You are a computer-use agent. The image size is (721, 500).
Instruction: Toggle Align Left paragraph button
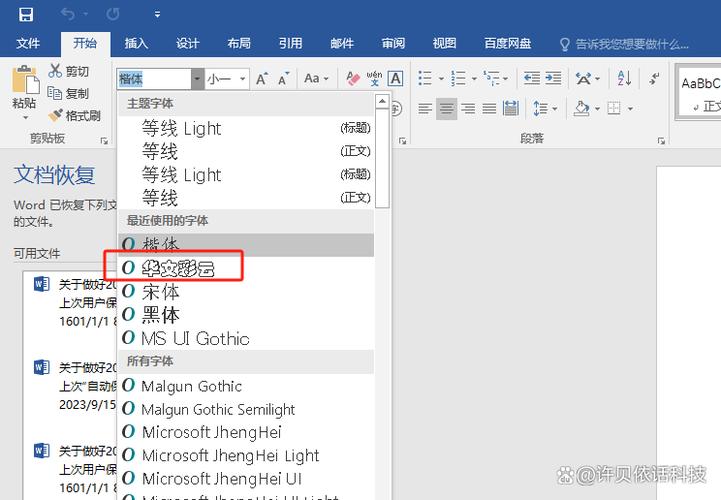tap(425, 109)
